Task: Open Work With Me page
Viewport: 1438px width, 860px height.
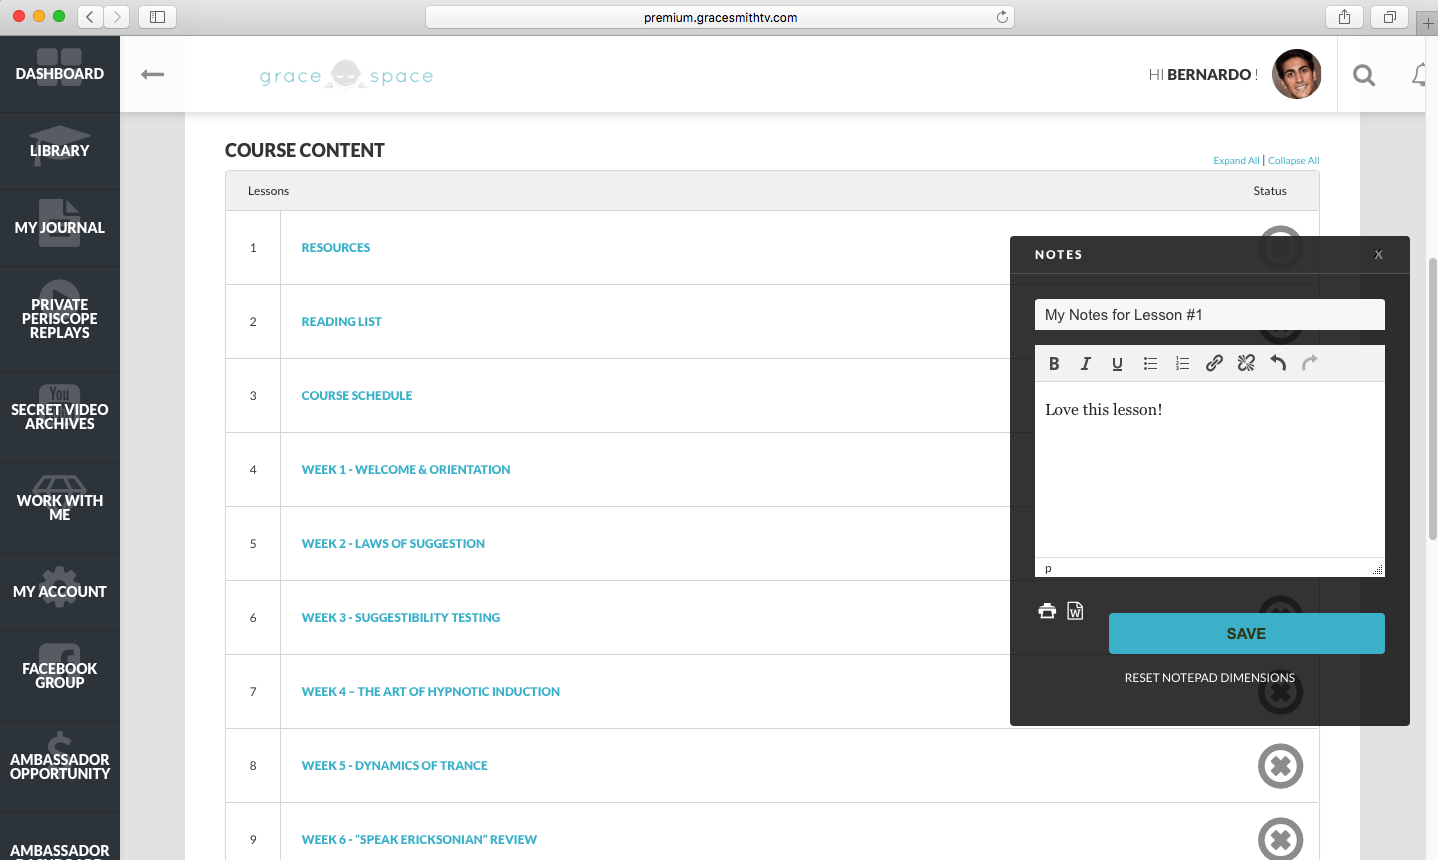Action: point(60,508)
